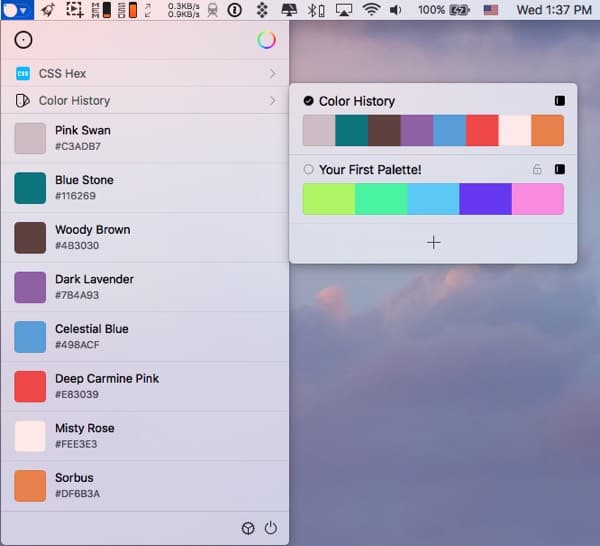Click the date and time Wed 1:37 PM
600x546 pixels.
coord(554,10)
